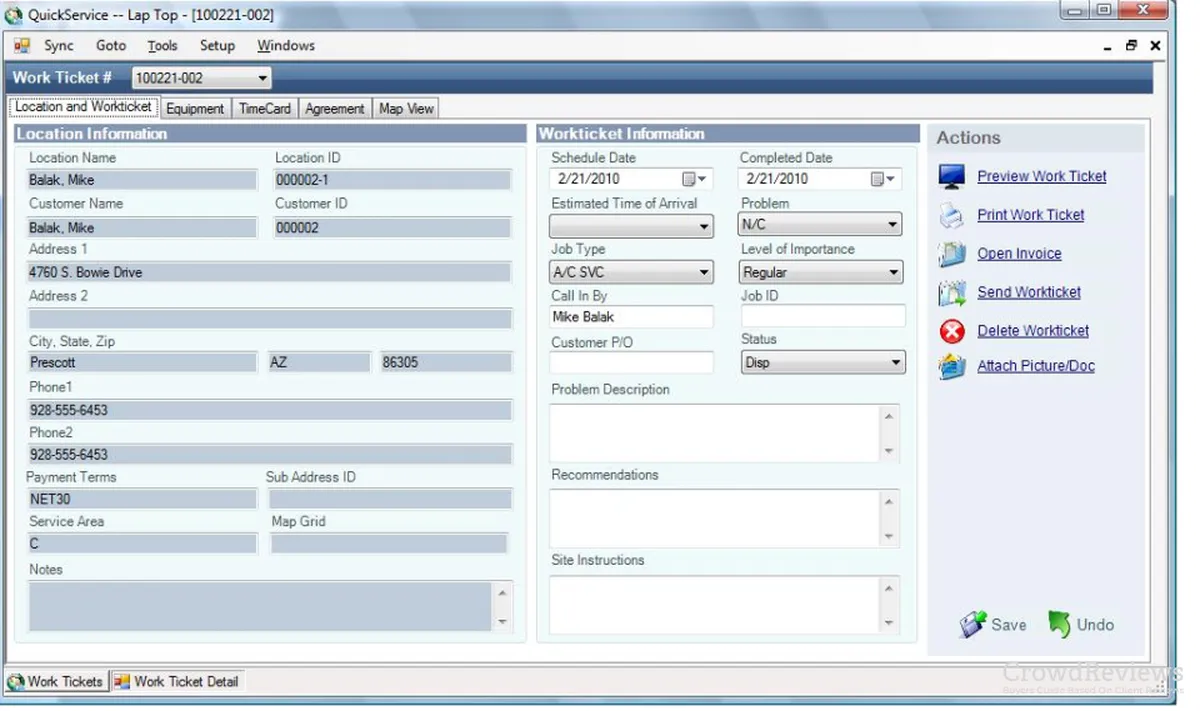1200x711 pixels.
Task: Open the Map View tab
Action: tap(406, 109)
